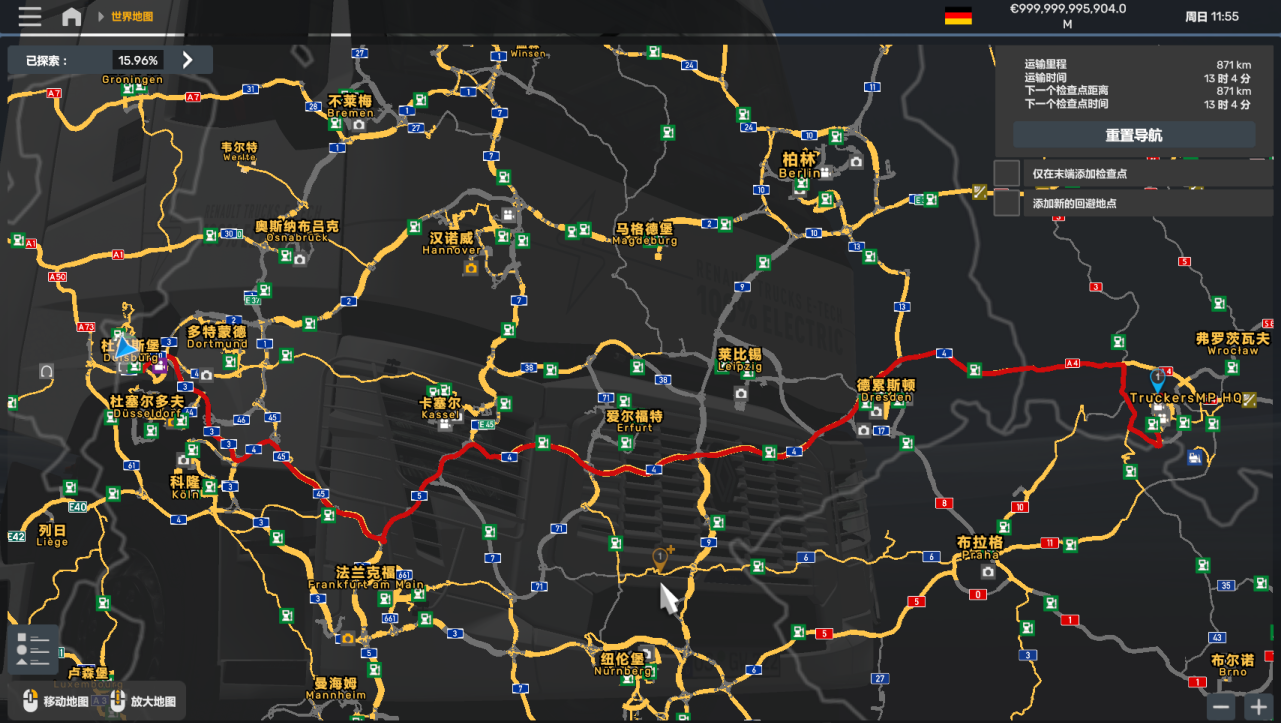Click the 马格德堡 Magdeburg label
This screenshot has width=1281, height=723.
[646, 235]
